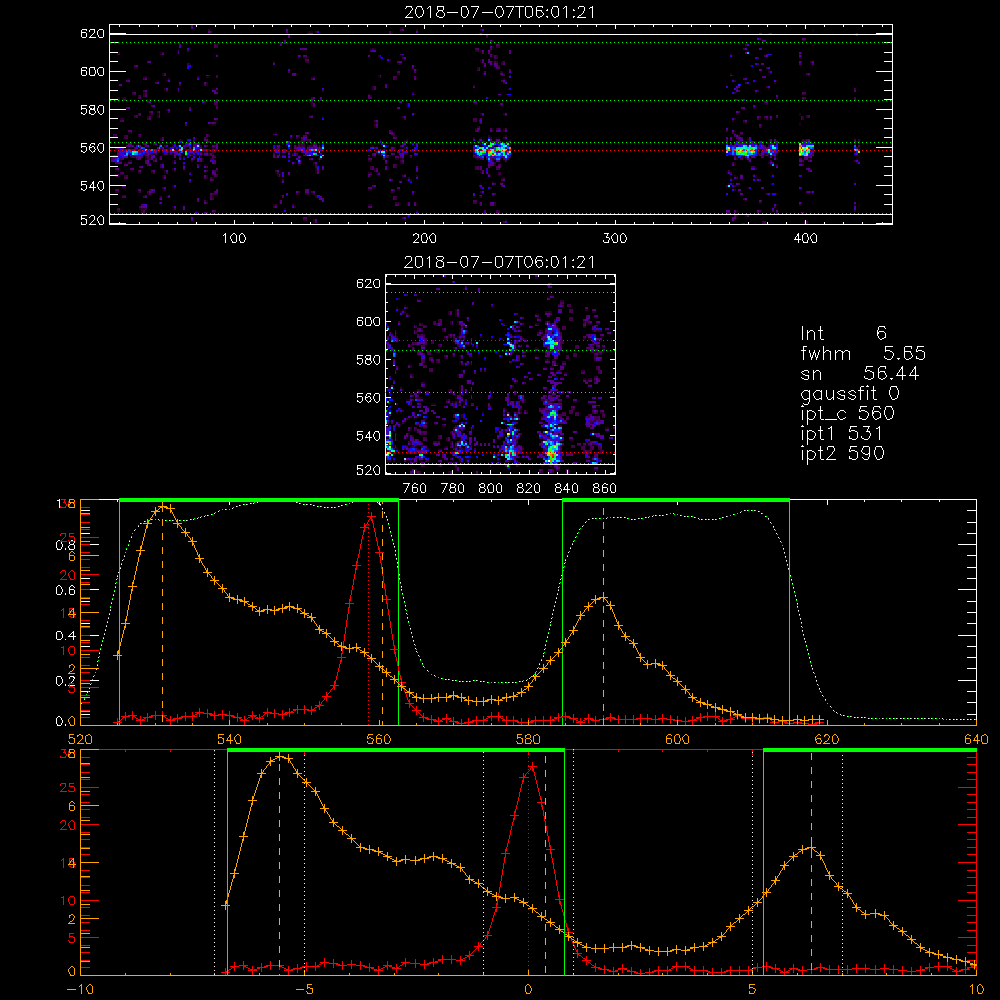Click the x-axis label -10 on the bottom plot
The image size is (1000, 1000).
[x=80, y=990]
